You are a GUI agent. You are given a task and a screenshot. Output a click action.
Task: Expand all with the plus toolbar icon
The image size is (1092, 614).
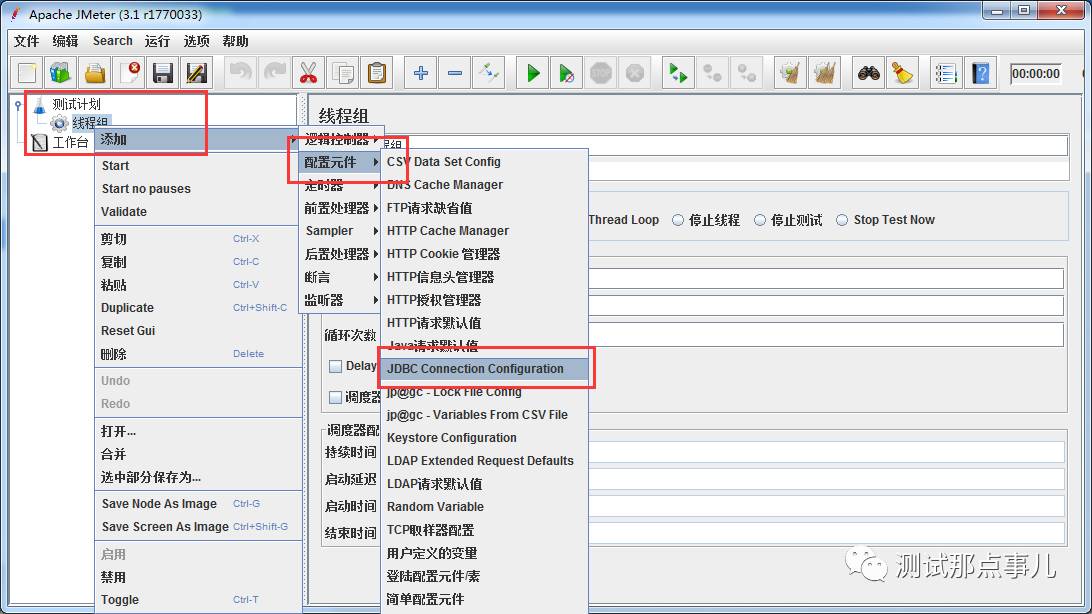click(x=421, y=73)
